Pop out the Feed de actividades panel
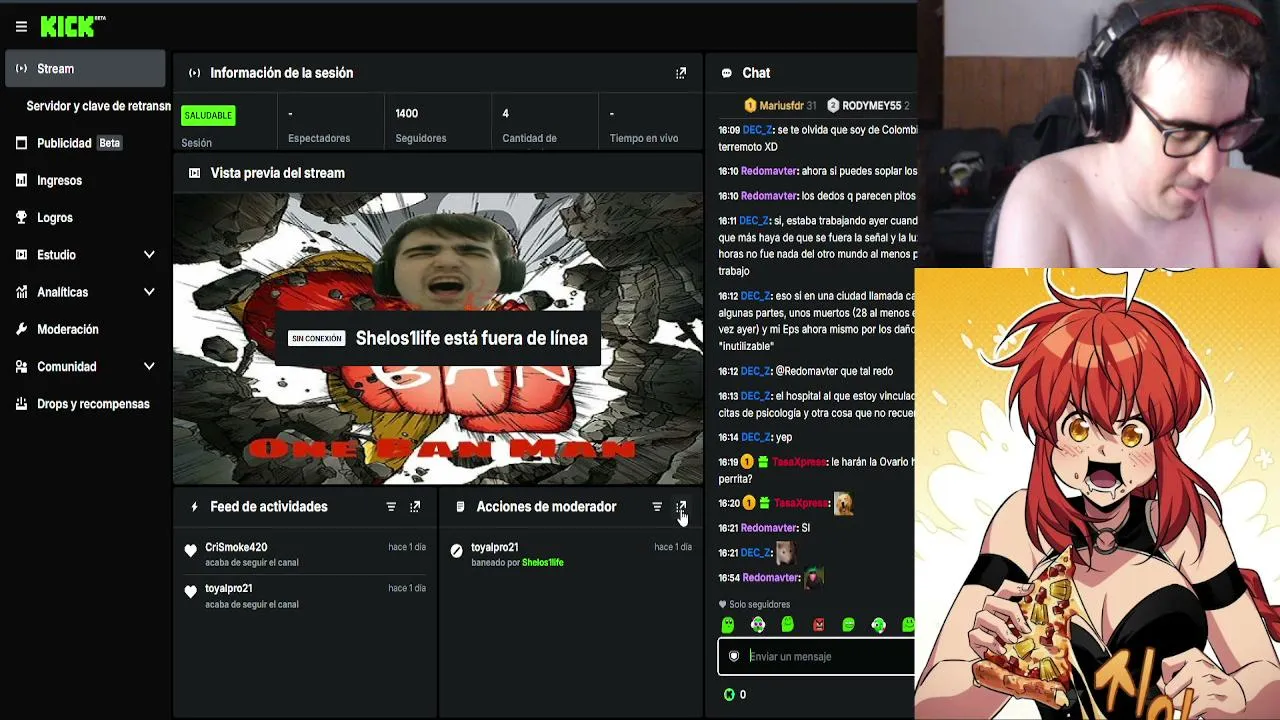The image size is (1280, 720). [x=415, y=507]
